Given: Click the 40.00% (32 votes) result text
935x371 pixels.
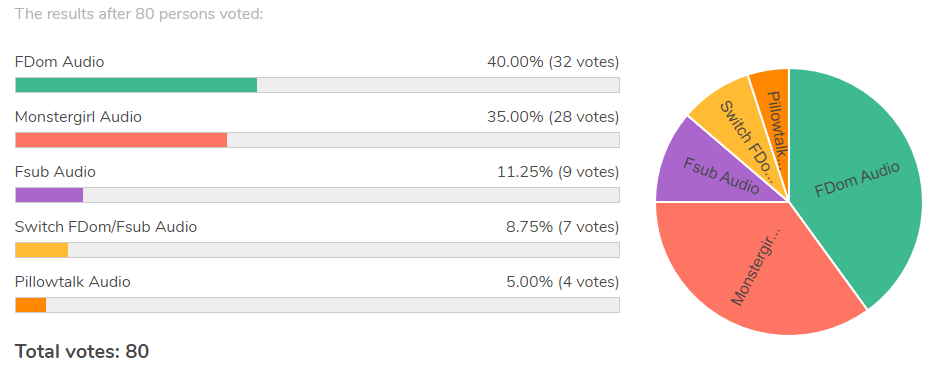Looking at the screenshot, I should click(553, 62).
